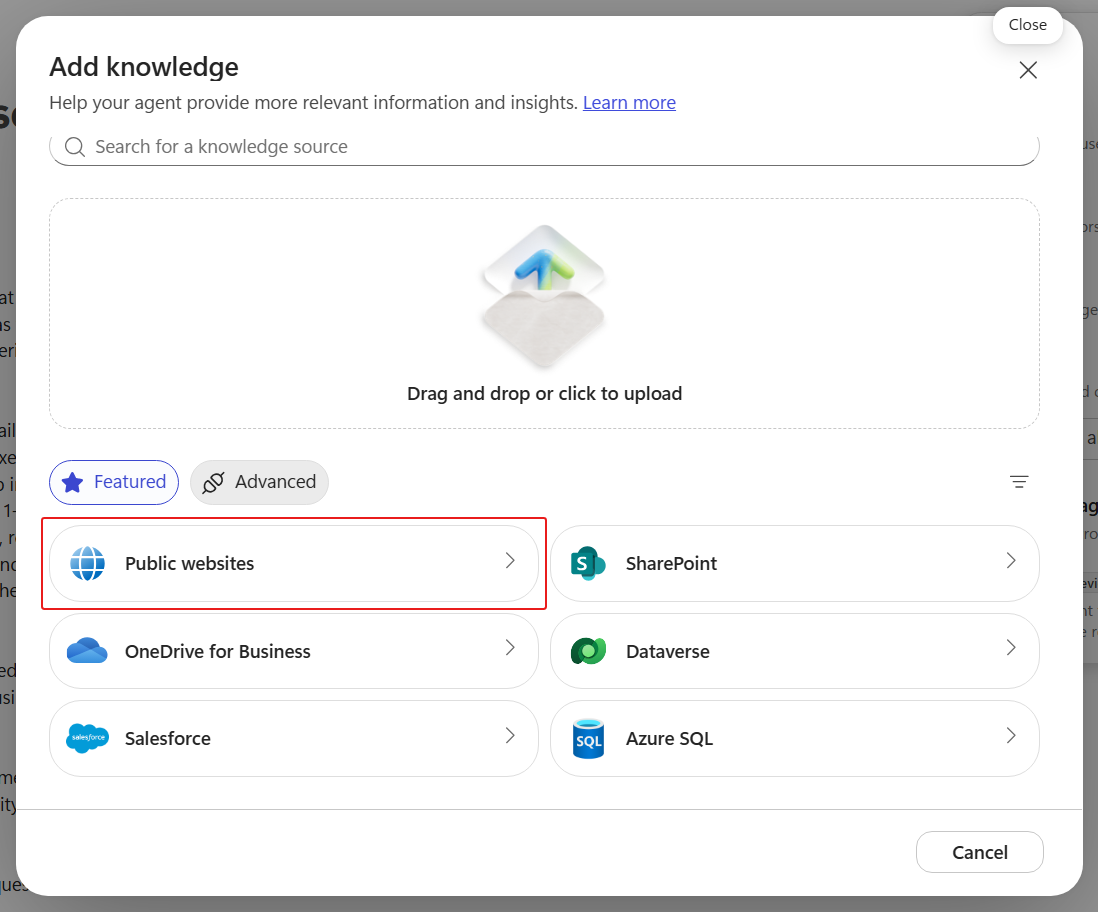Click the Dataverse logo icon
Viewport: 1098px width, 912px height.
[588, 651]
